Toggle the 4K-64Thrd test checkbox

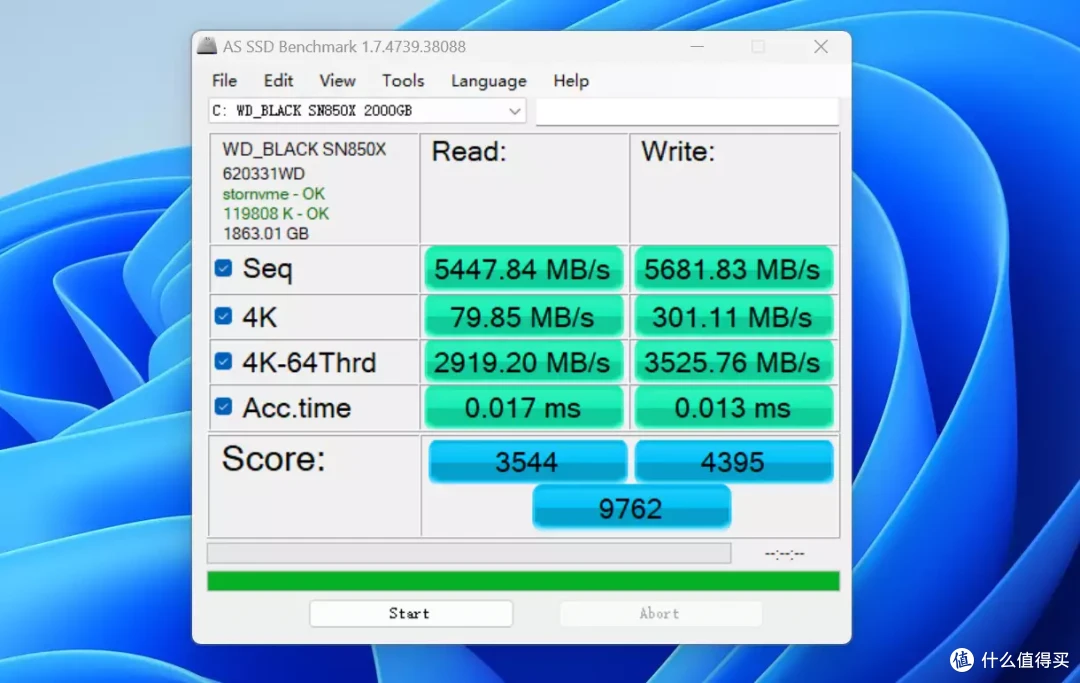click(223, 361)
